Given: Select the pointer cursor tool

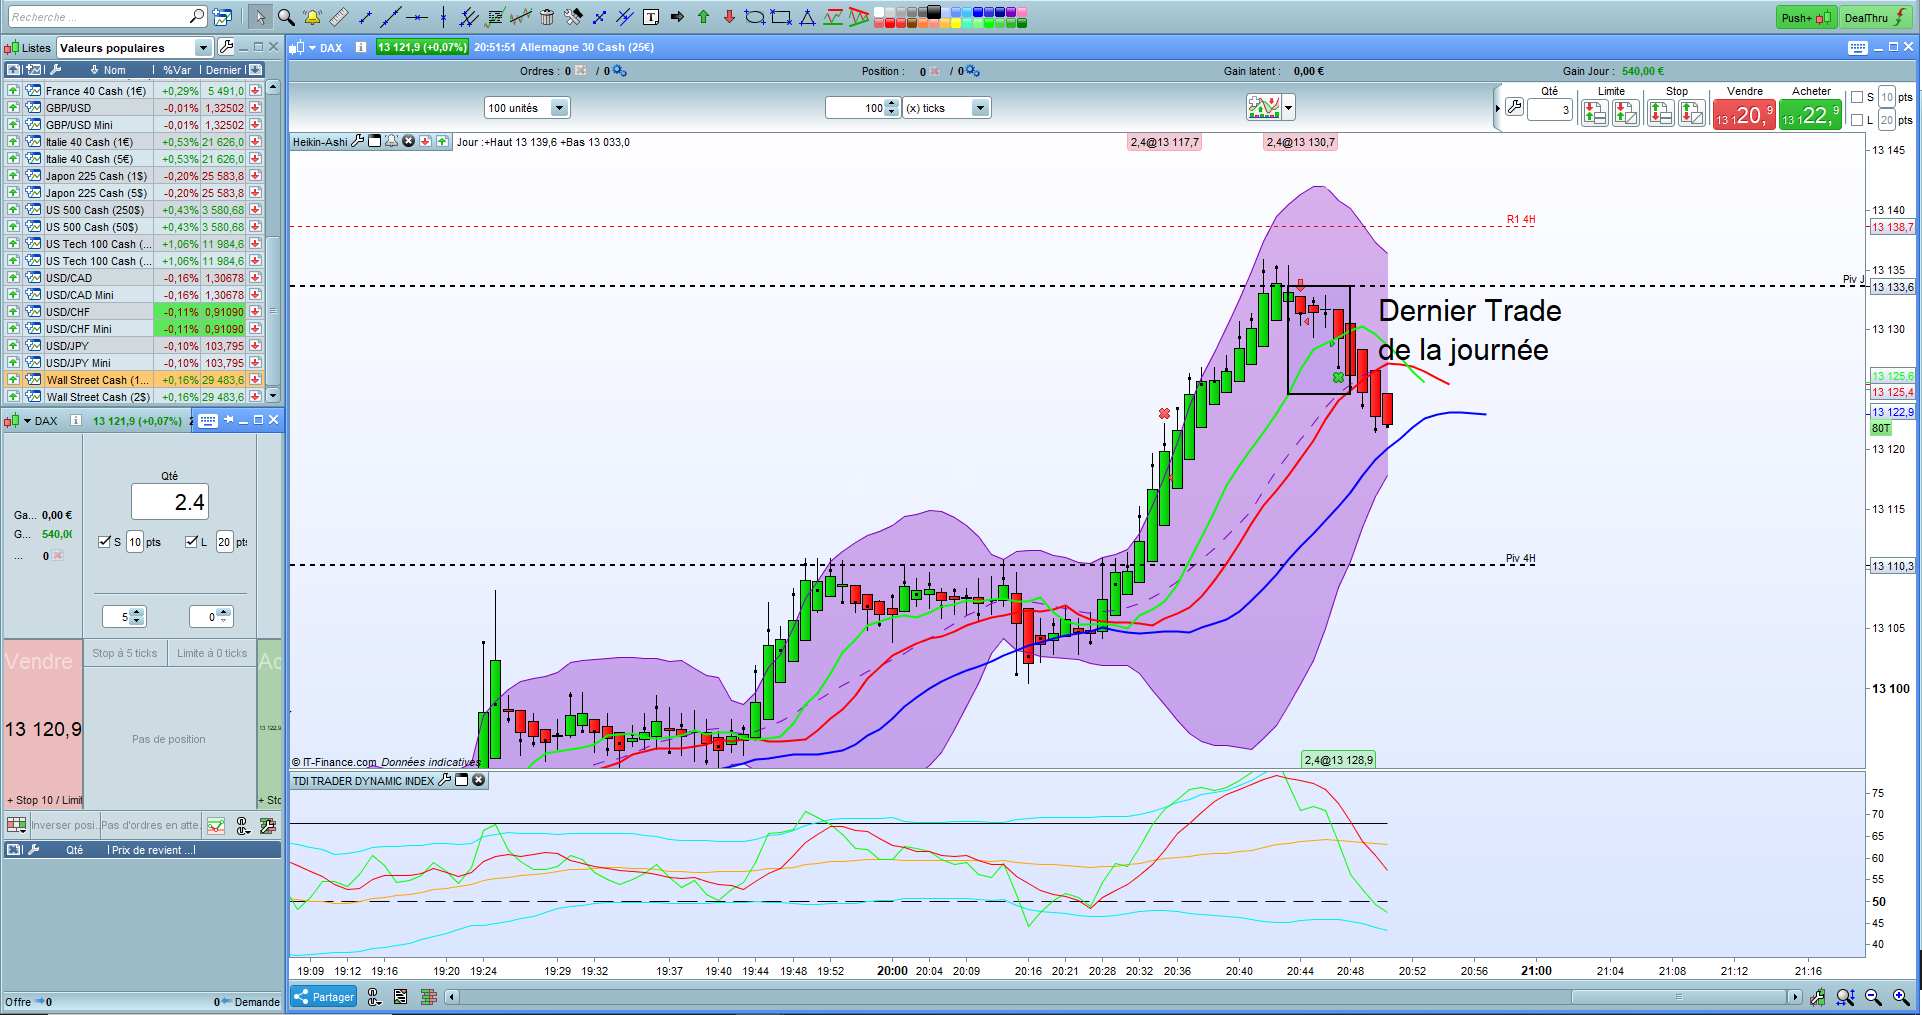Looking at the screenshot, I should pos(260,17).
